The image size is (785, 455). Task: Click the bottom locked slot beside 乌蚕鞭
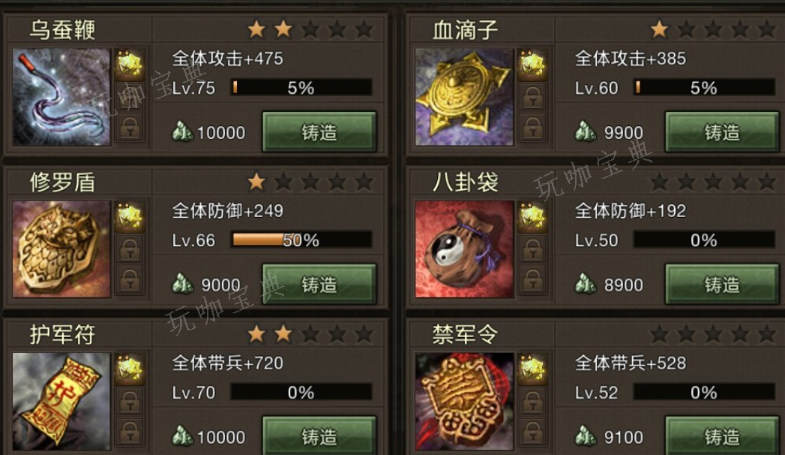coord(130,128)
